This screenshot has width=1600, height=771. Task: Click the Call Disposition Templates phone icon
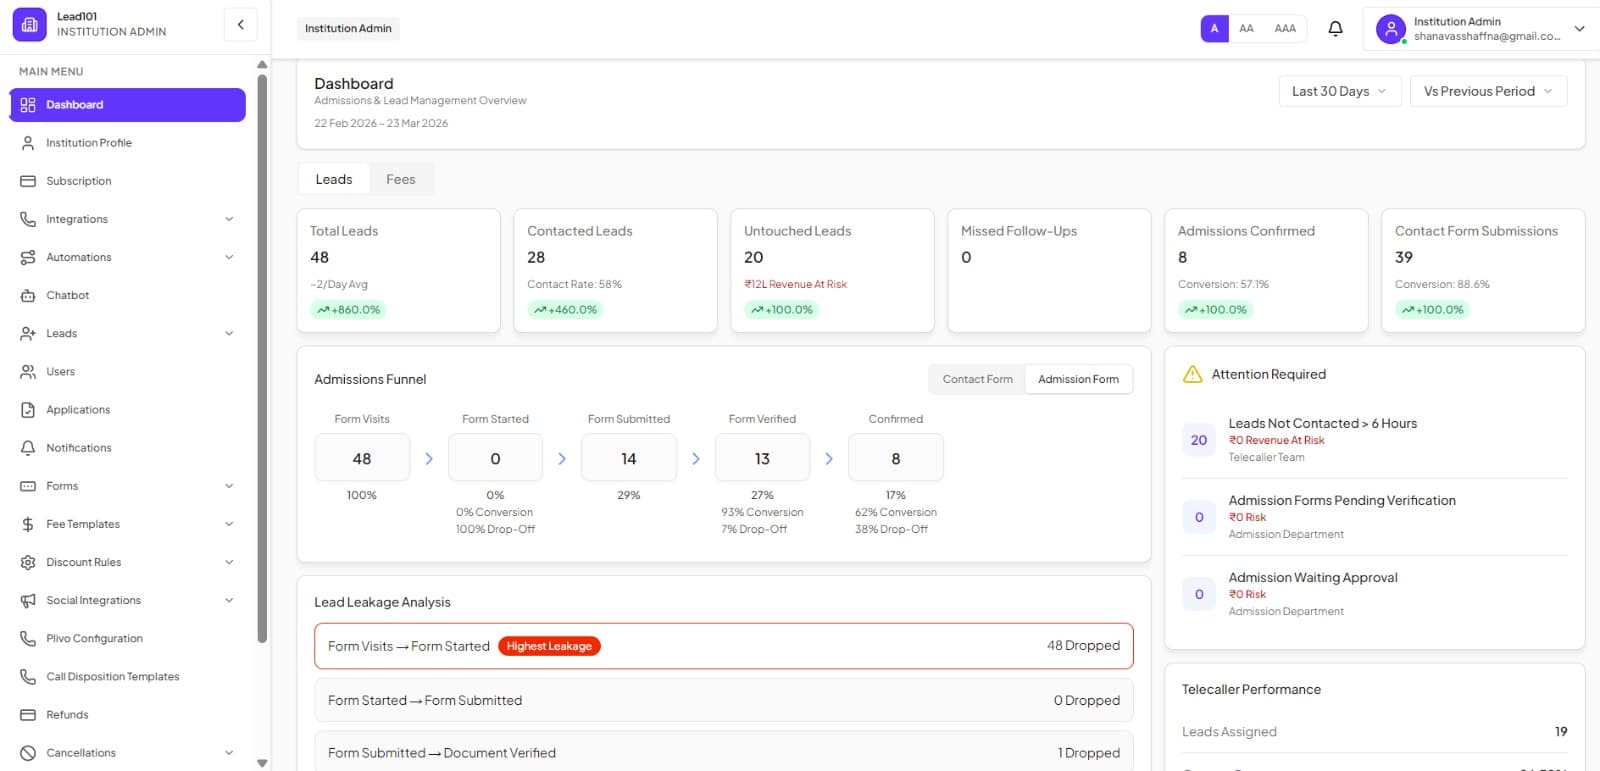click(28, 677)
